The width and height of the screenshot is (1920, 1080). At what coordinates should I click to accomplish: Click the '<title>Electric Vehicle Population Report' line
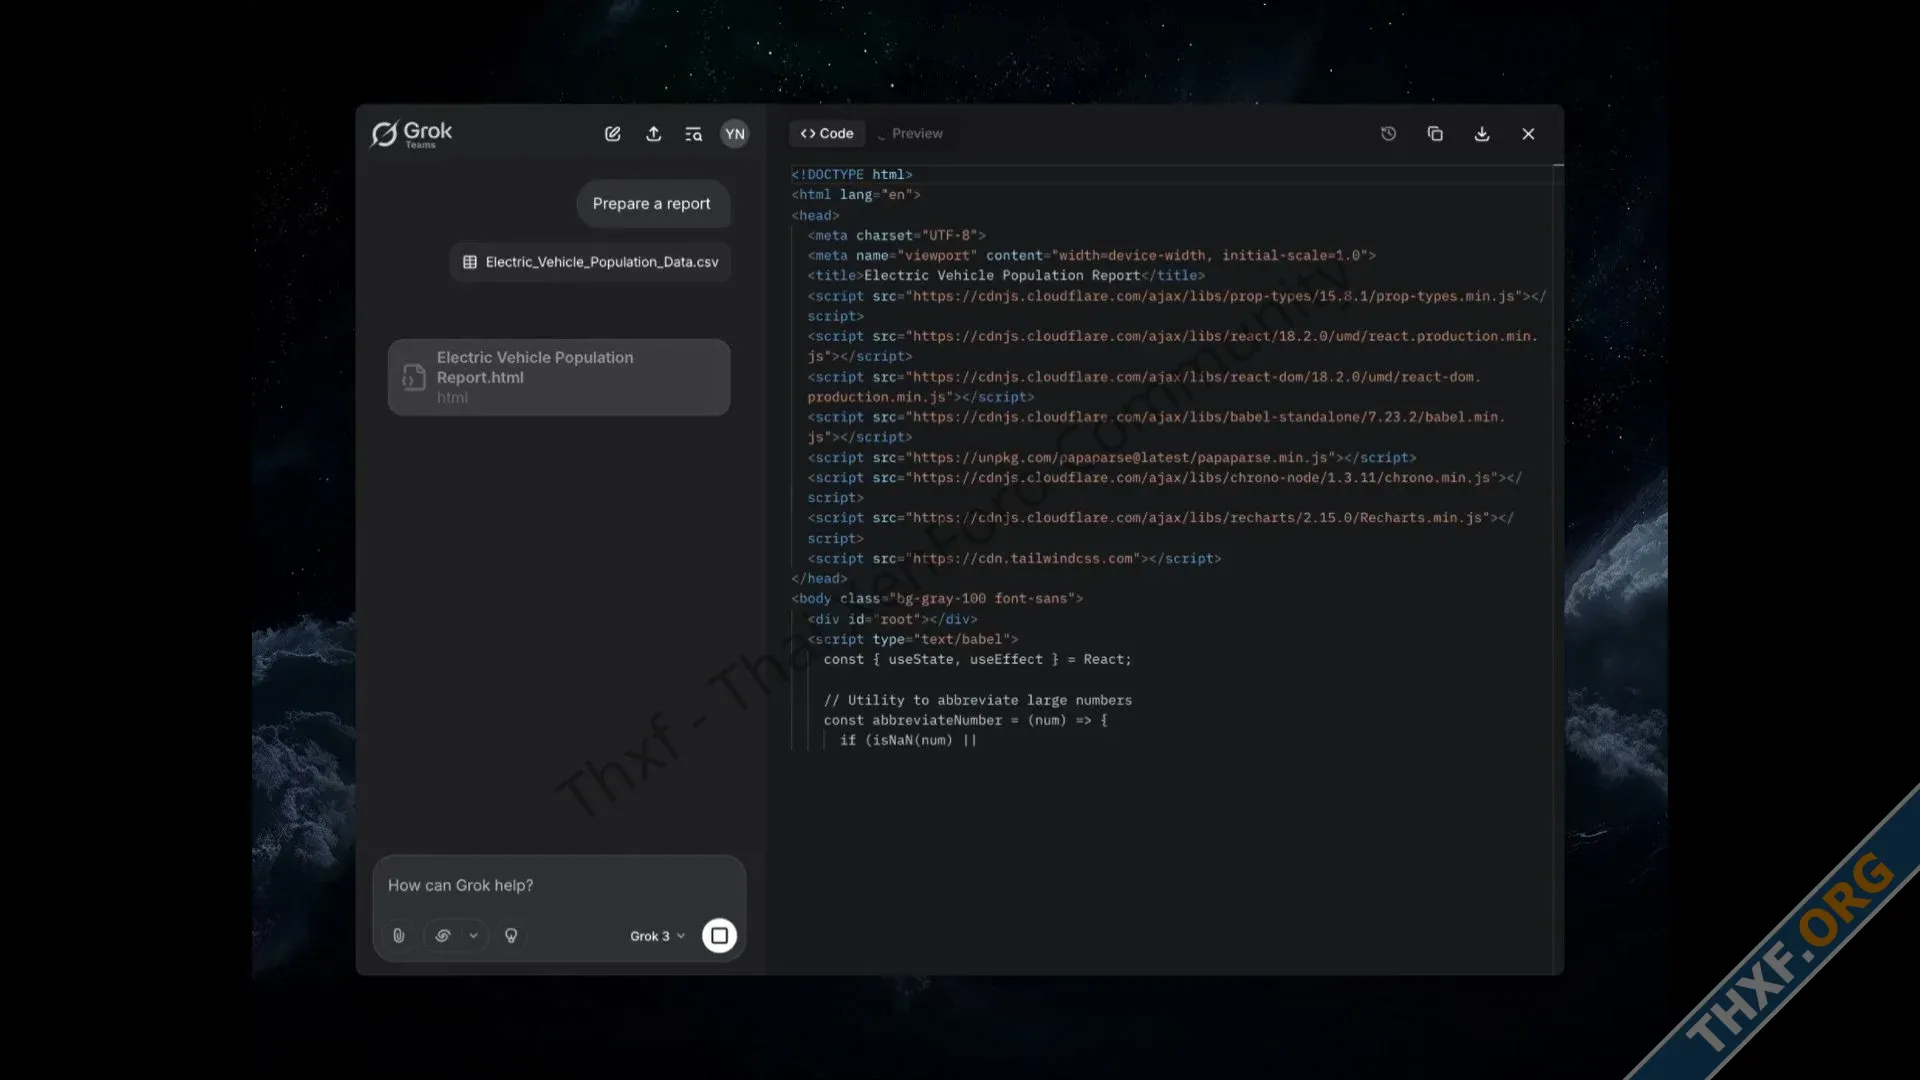tap(1006, 276)
